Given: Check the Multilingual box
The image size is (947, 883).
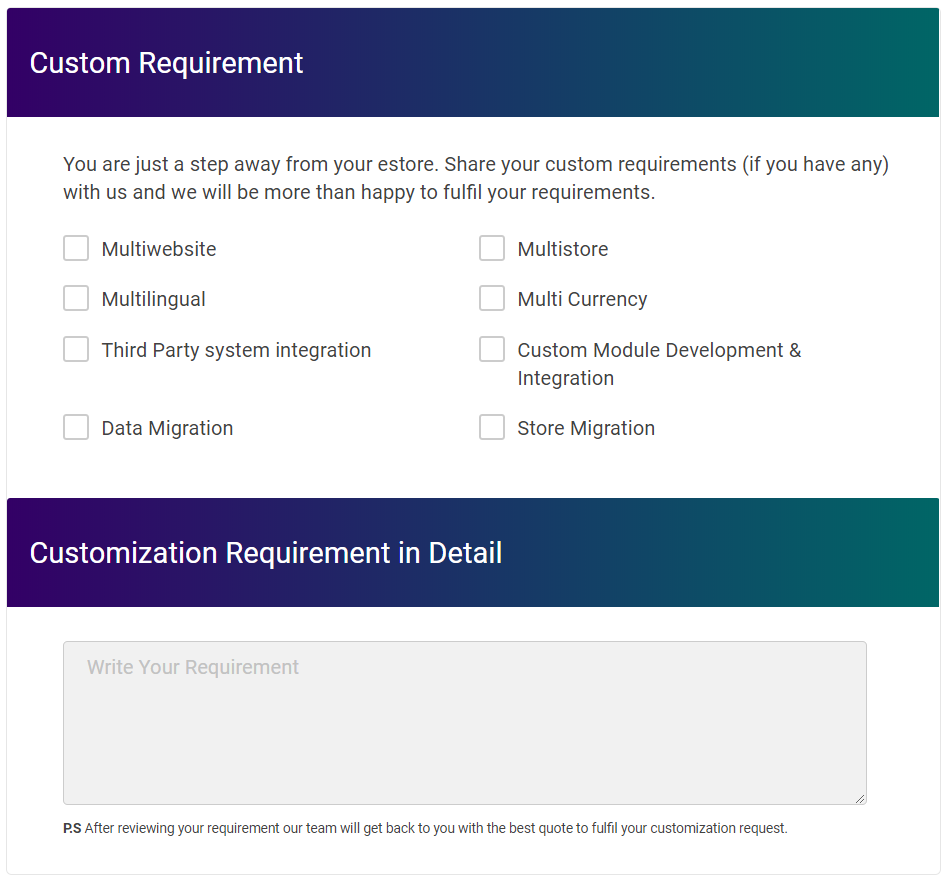Looking at the screenshot, I should click(x=76, y=298).
